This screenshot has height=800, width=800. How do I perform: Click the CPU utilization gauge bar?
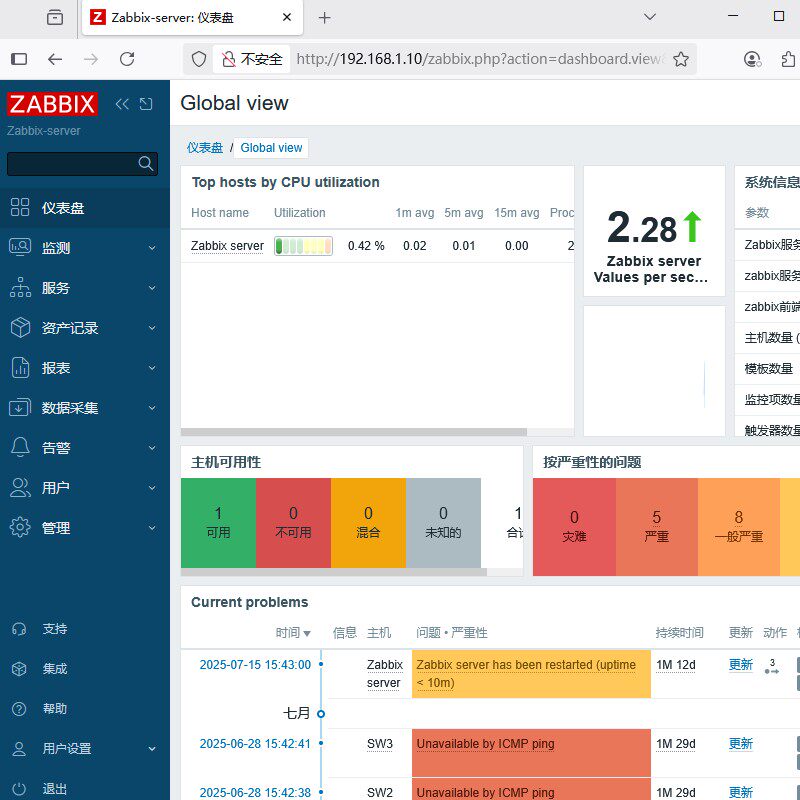(304, 246)
